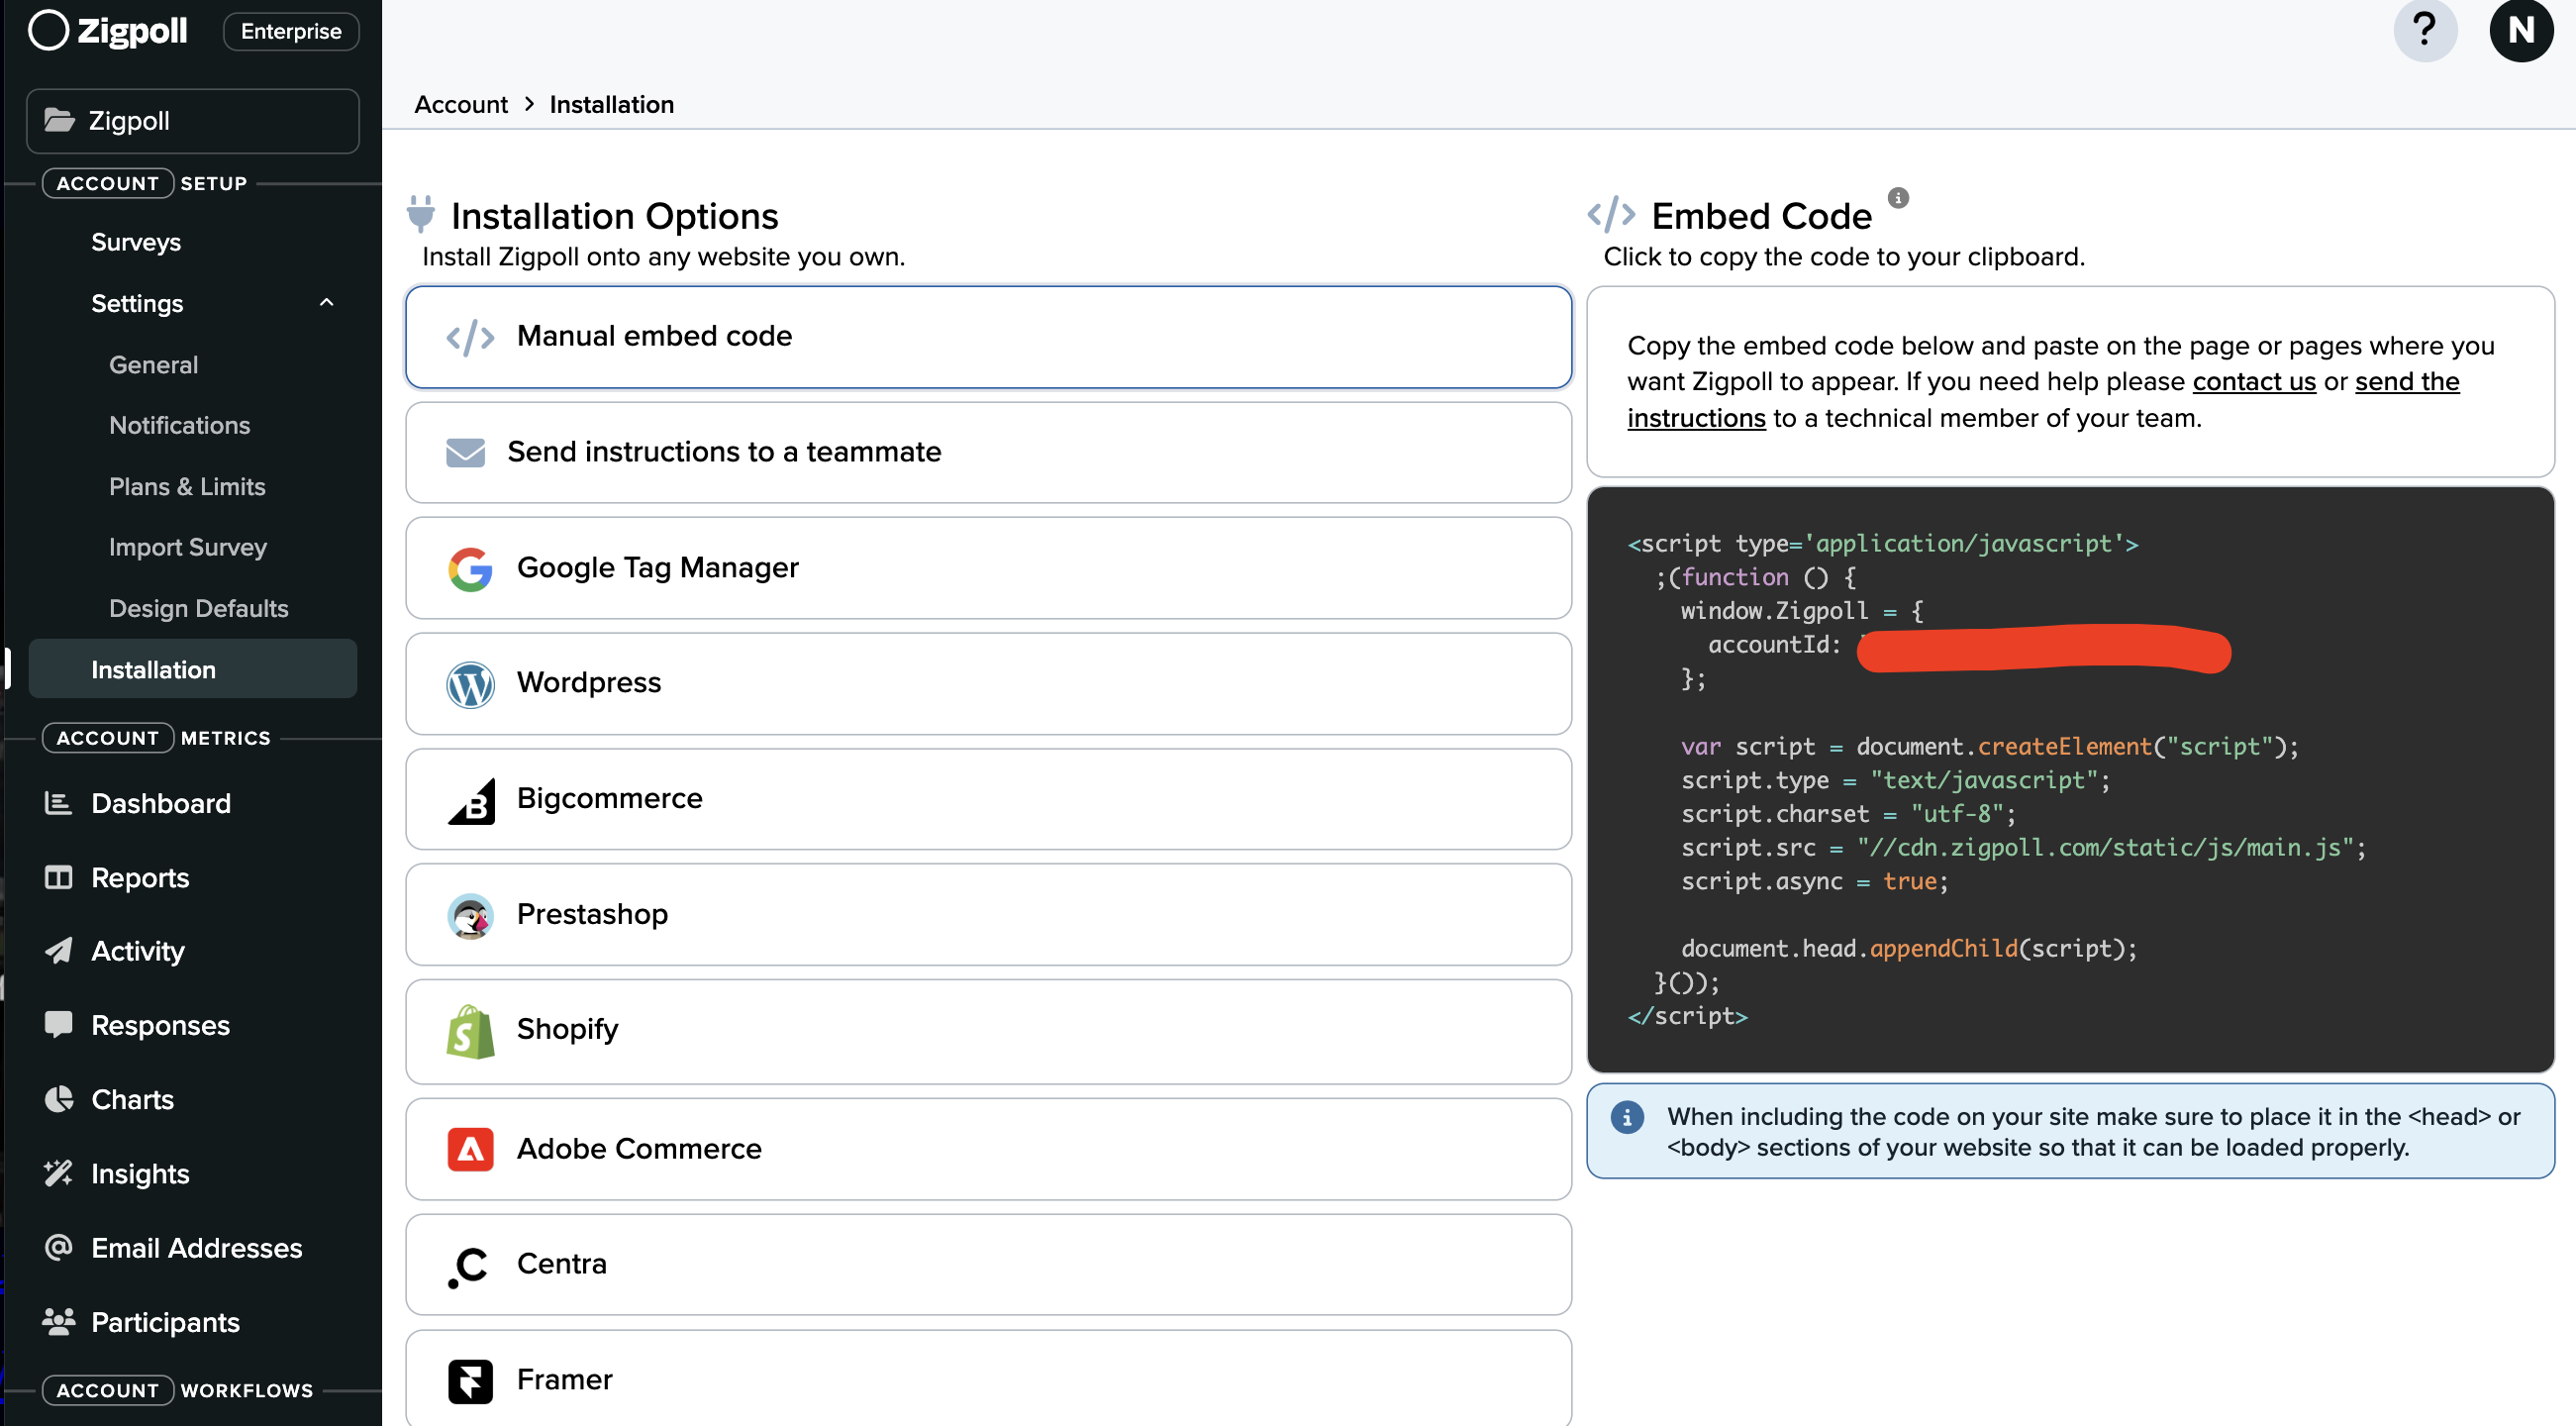
Task: Go to the Dashboard page
Action: tap(160, 803)
